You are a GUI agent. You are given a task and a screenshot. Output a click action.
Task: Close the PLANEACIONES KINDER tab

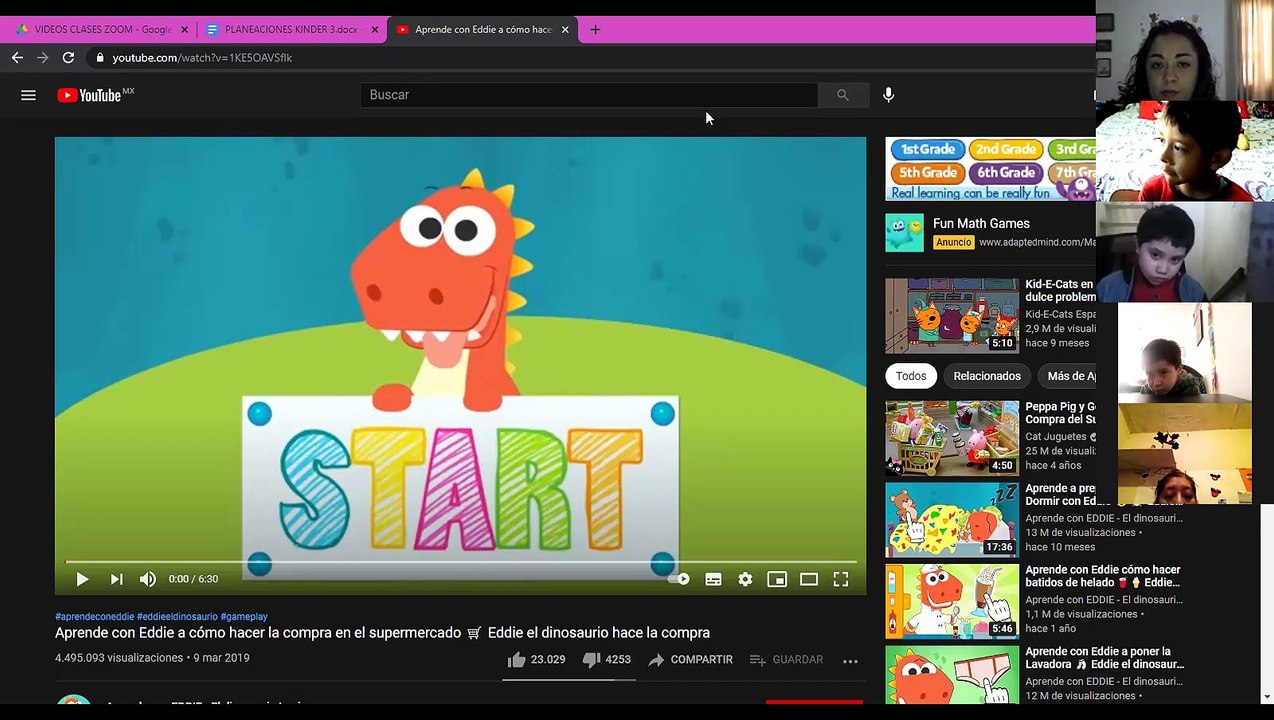pos(375,30)
